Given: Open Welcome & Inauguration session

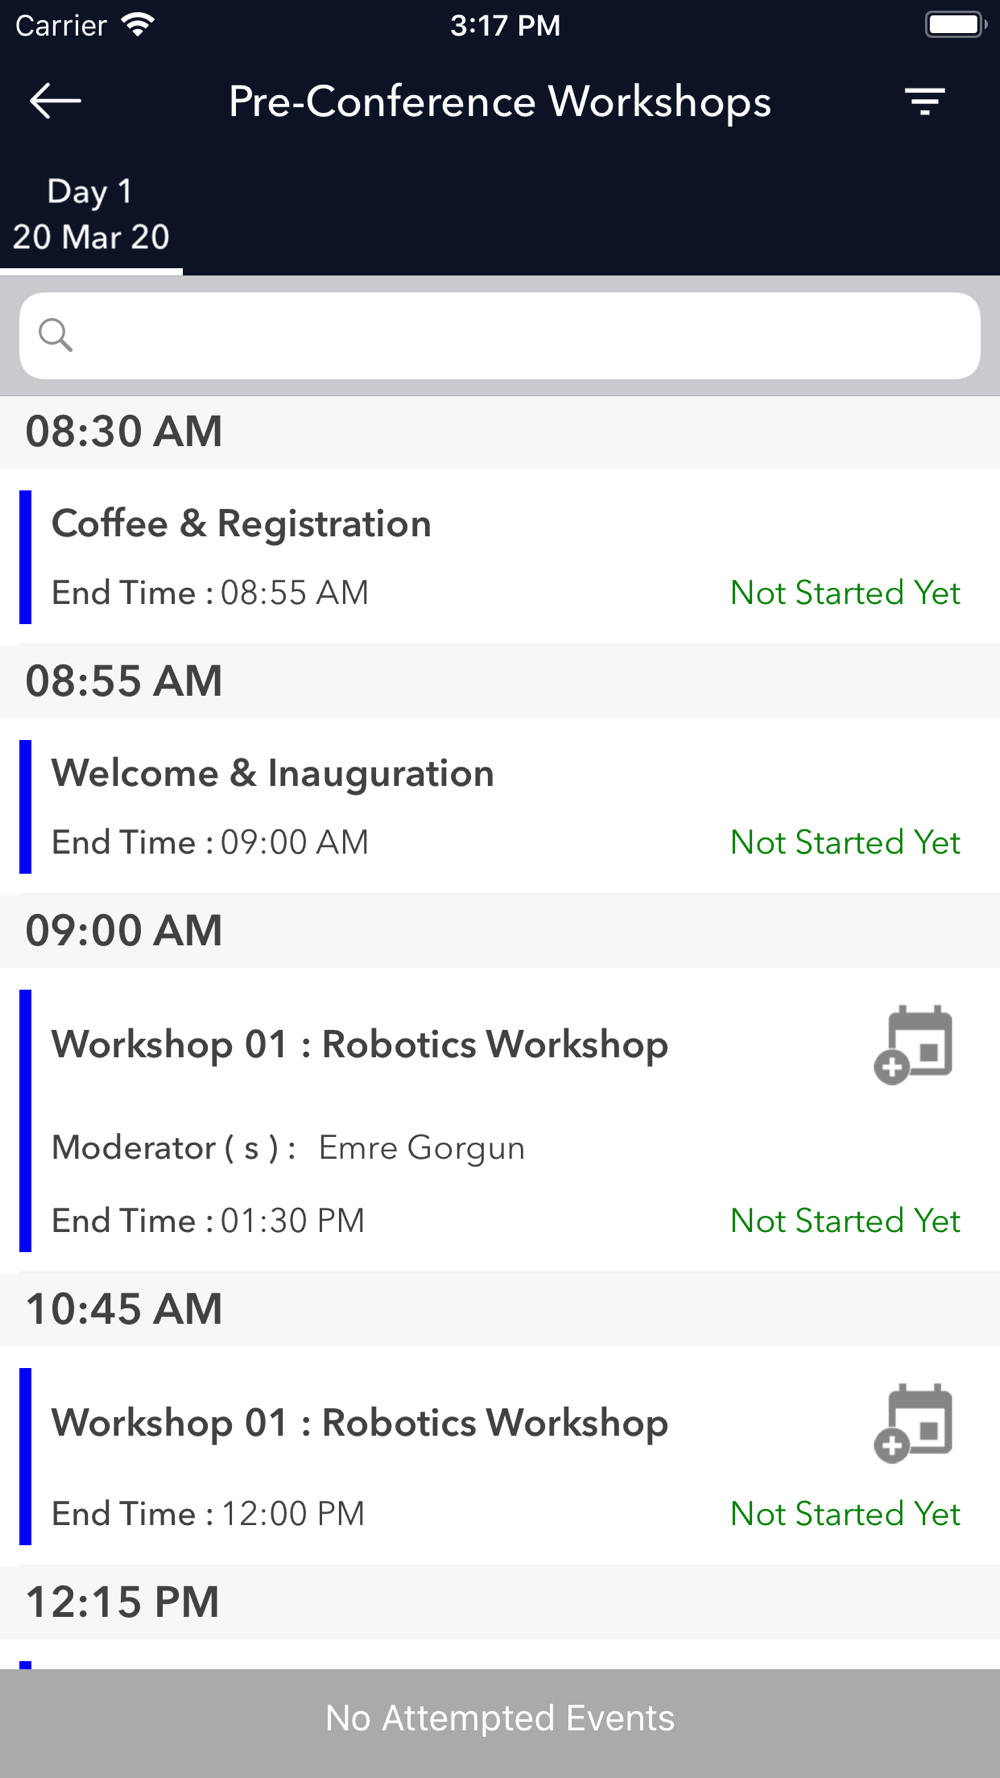Looking at the screenshot, I should click(x=500, y=806).
